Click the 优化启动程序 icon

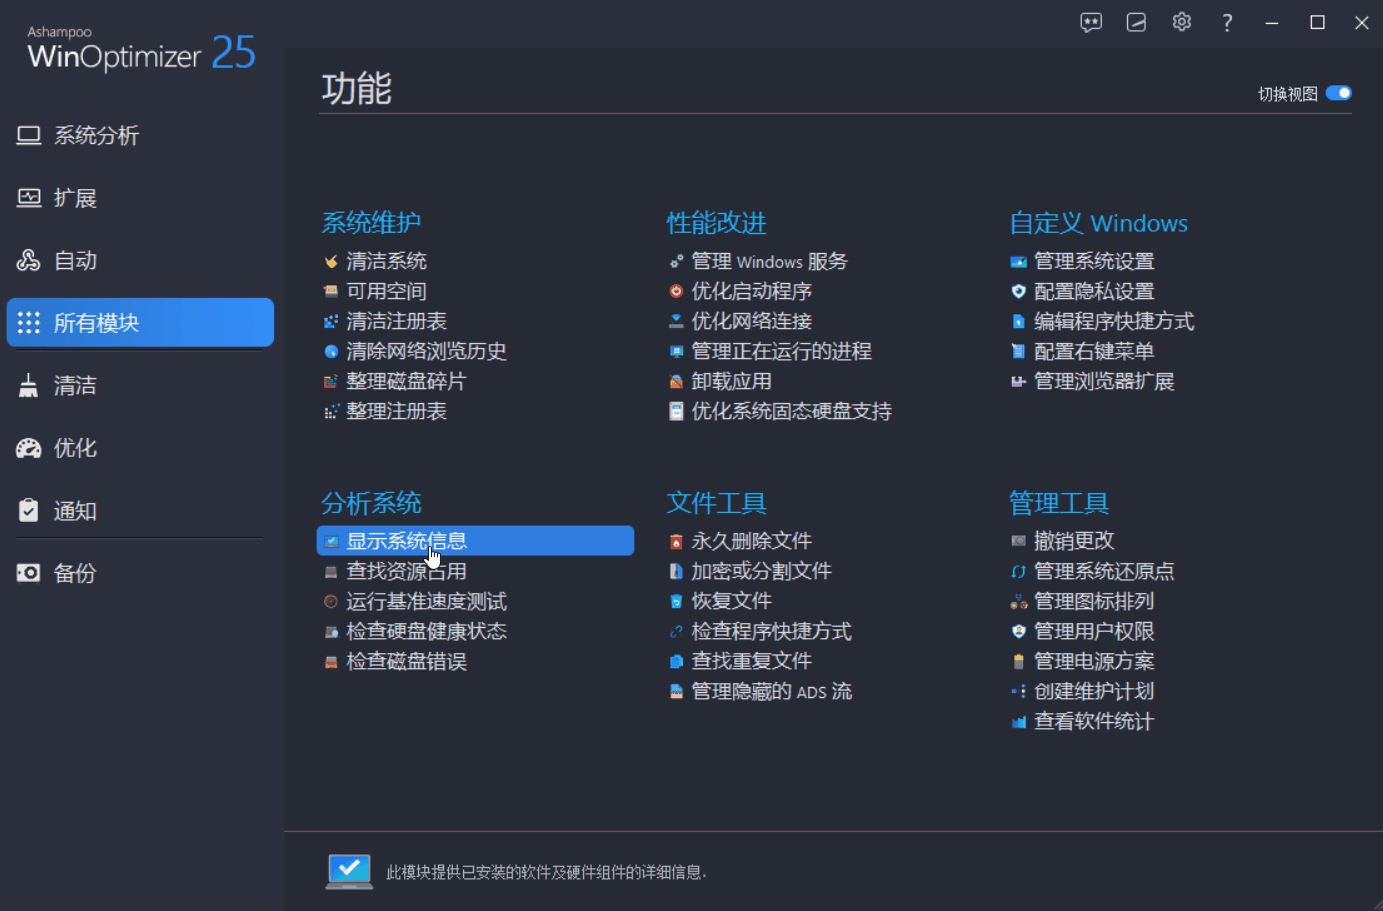coord(676,292)
